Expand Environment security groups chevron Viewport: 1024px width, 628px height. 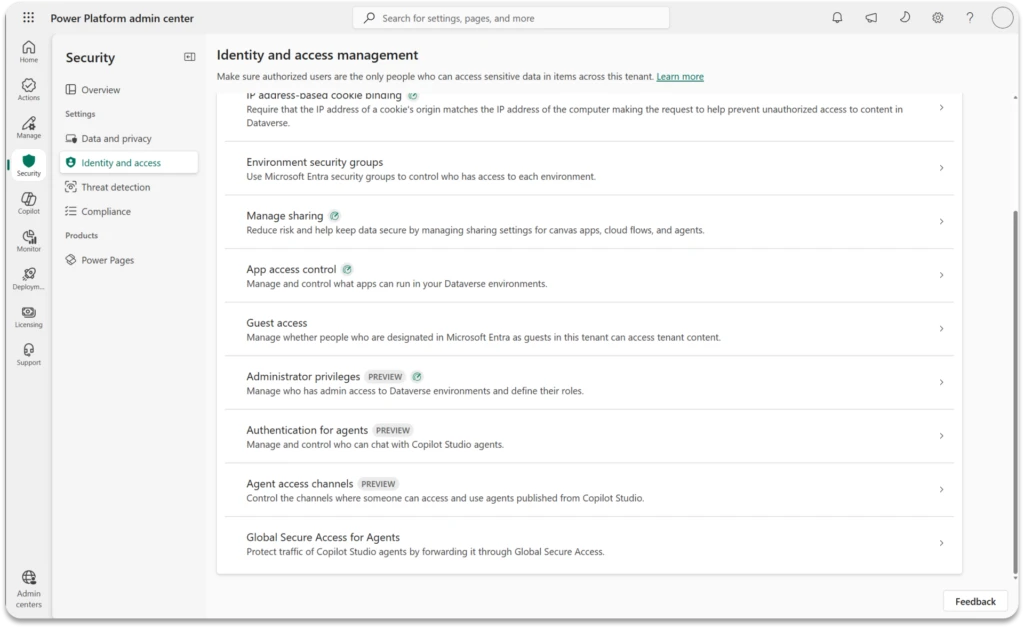pyautogui.click(x=941, y=168)
